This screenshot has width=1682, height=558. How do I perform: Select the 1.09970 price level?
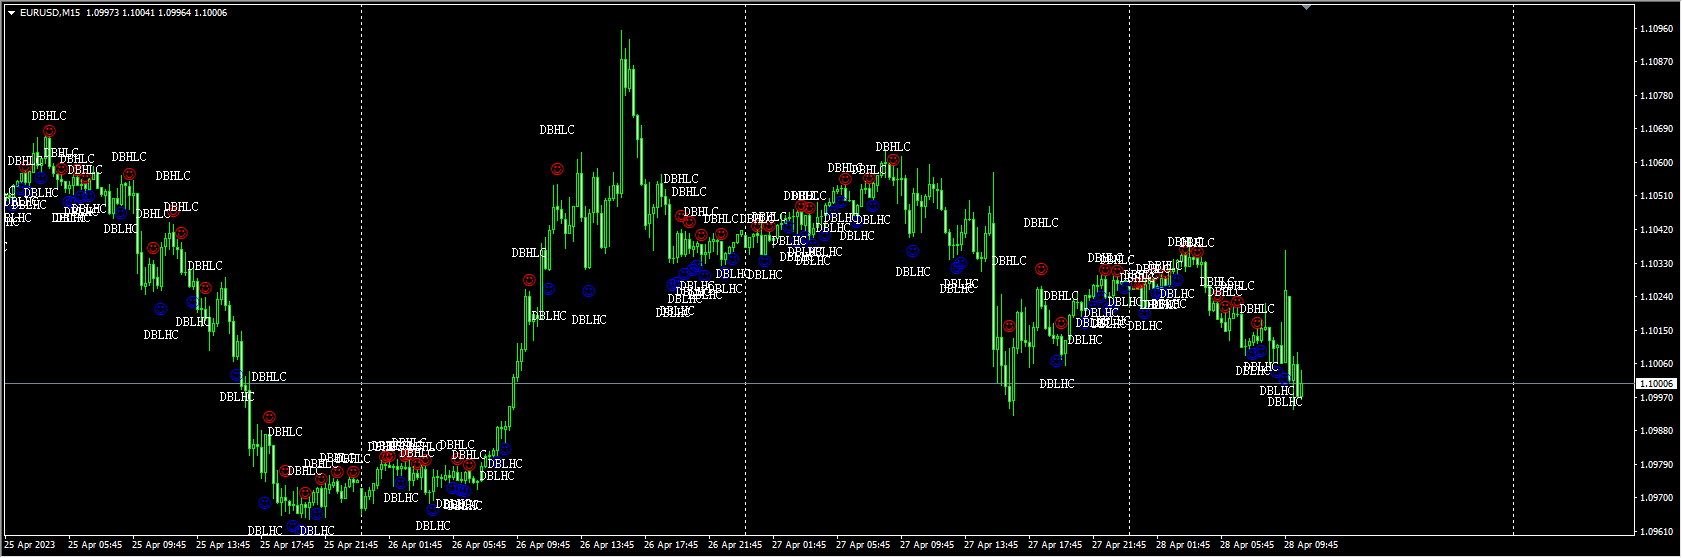click(x=1657, y=398)
